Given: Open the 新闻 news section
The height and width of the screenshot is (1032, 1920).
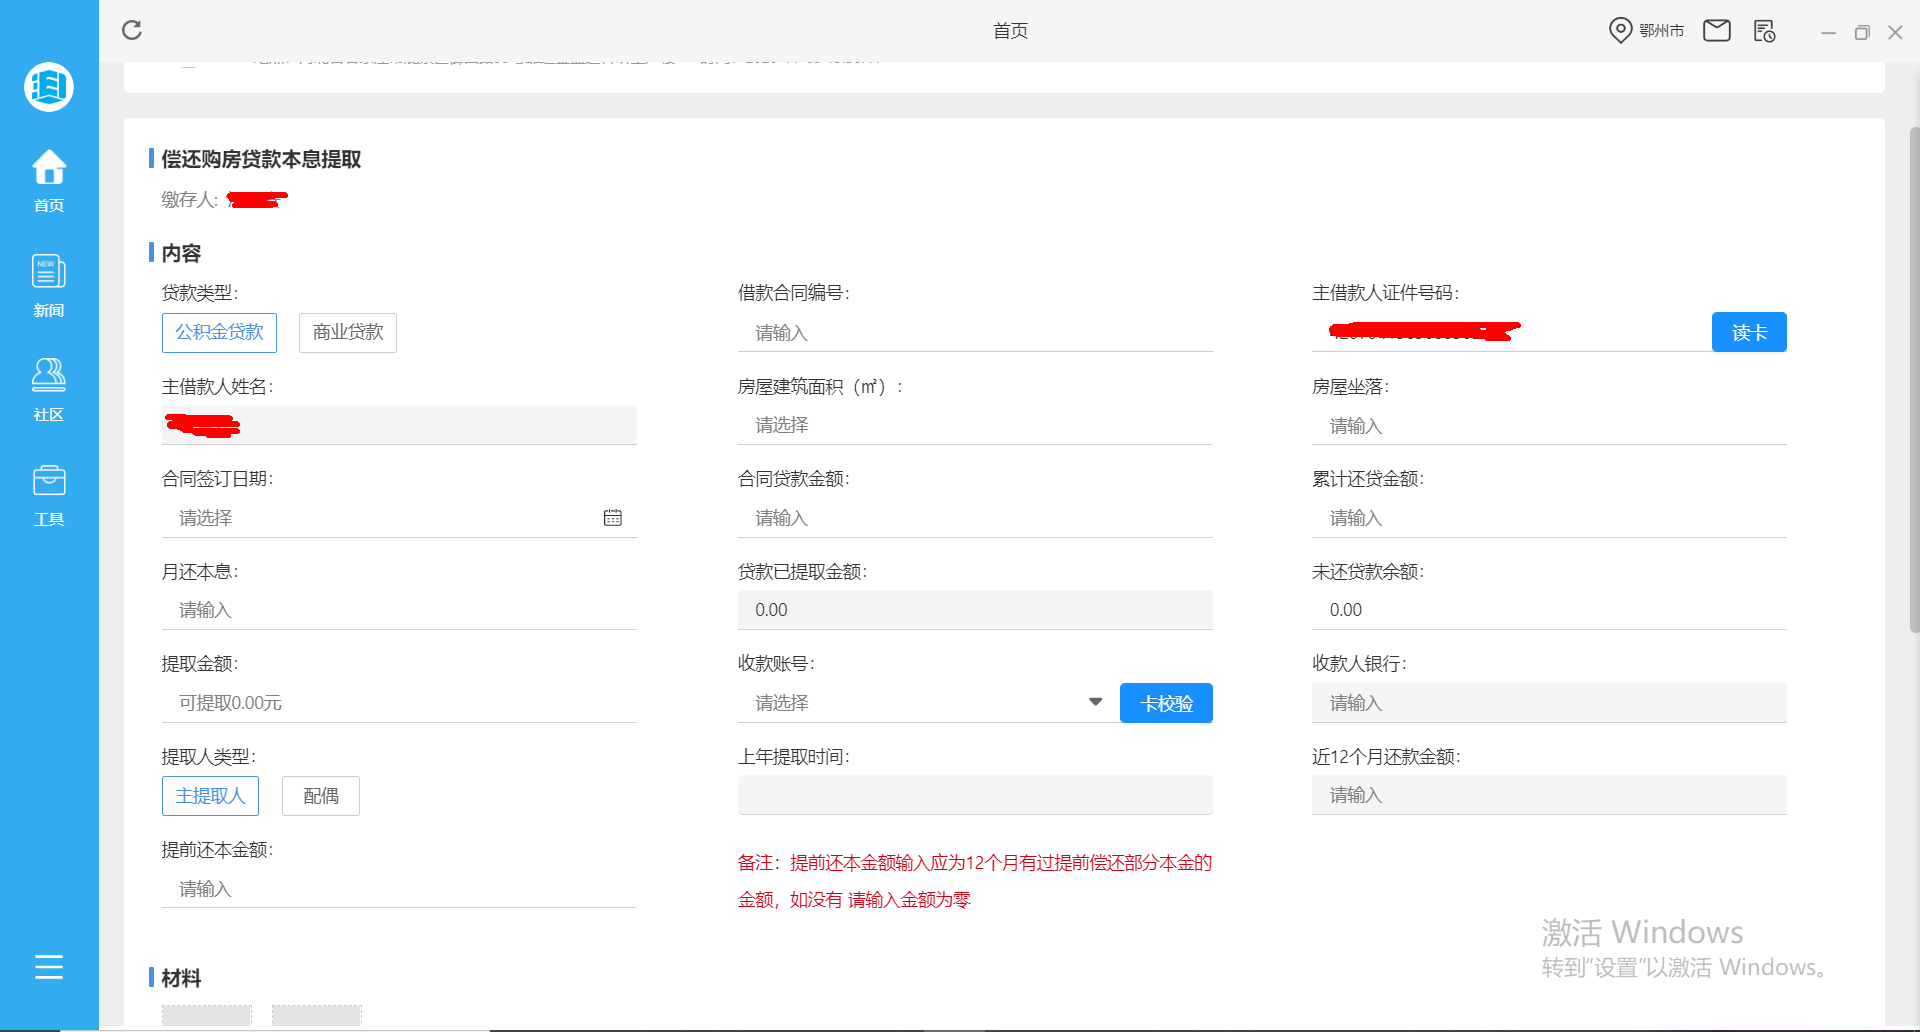Looking at the screenshot, I should point(49,283).
